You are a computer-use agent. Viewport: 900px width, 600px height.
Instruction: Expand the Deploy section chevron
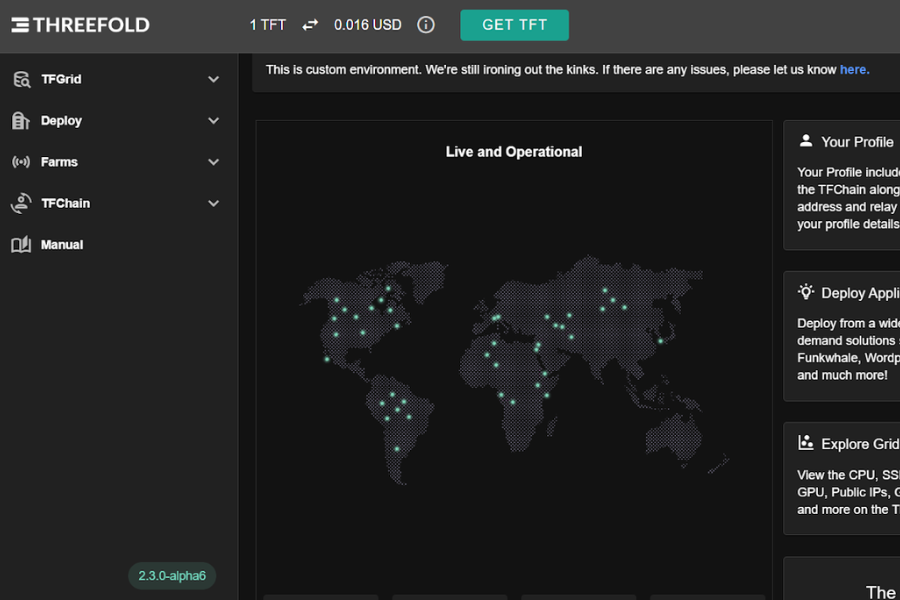[x=213, y=121]
